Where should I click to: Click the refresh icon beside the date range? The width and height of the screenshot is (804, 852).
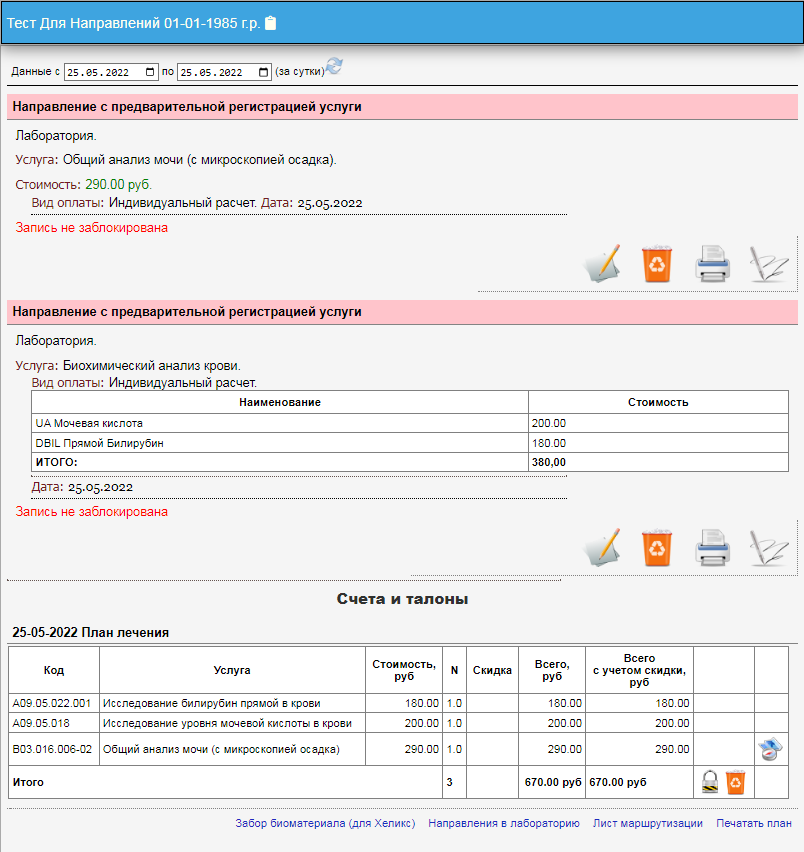coord(334,67)
